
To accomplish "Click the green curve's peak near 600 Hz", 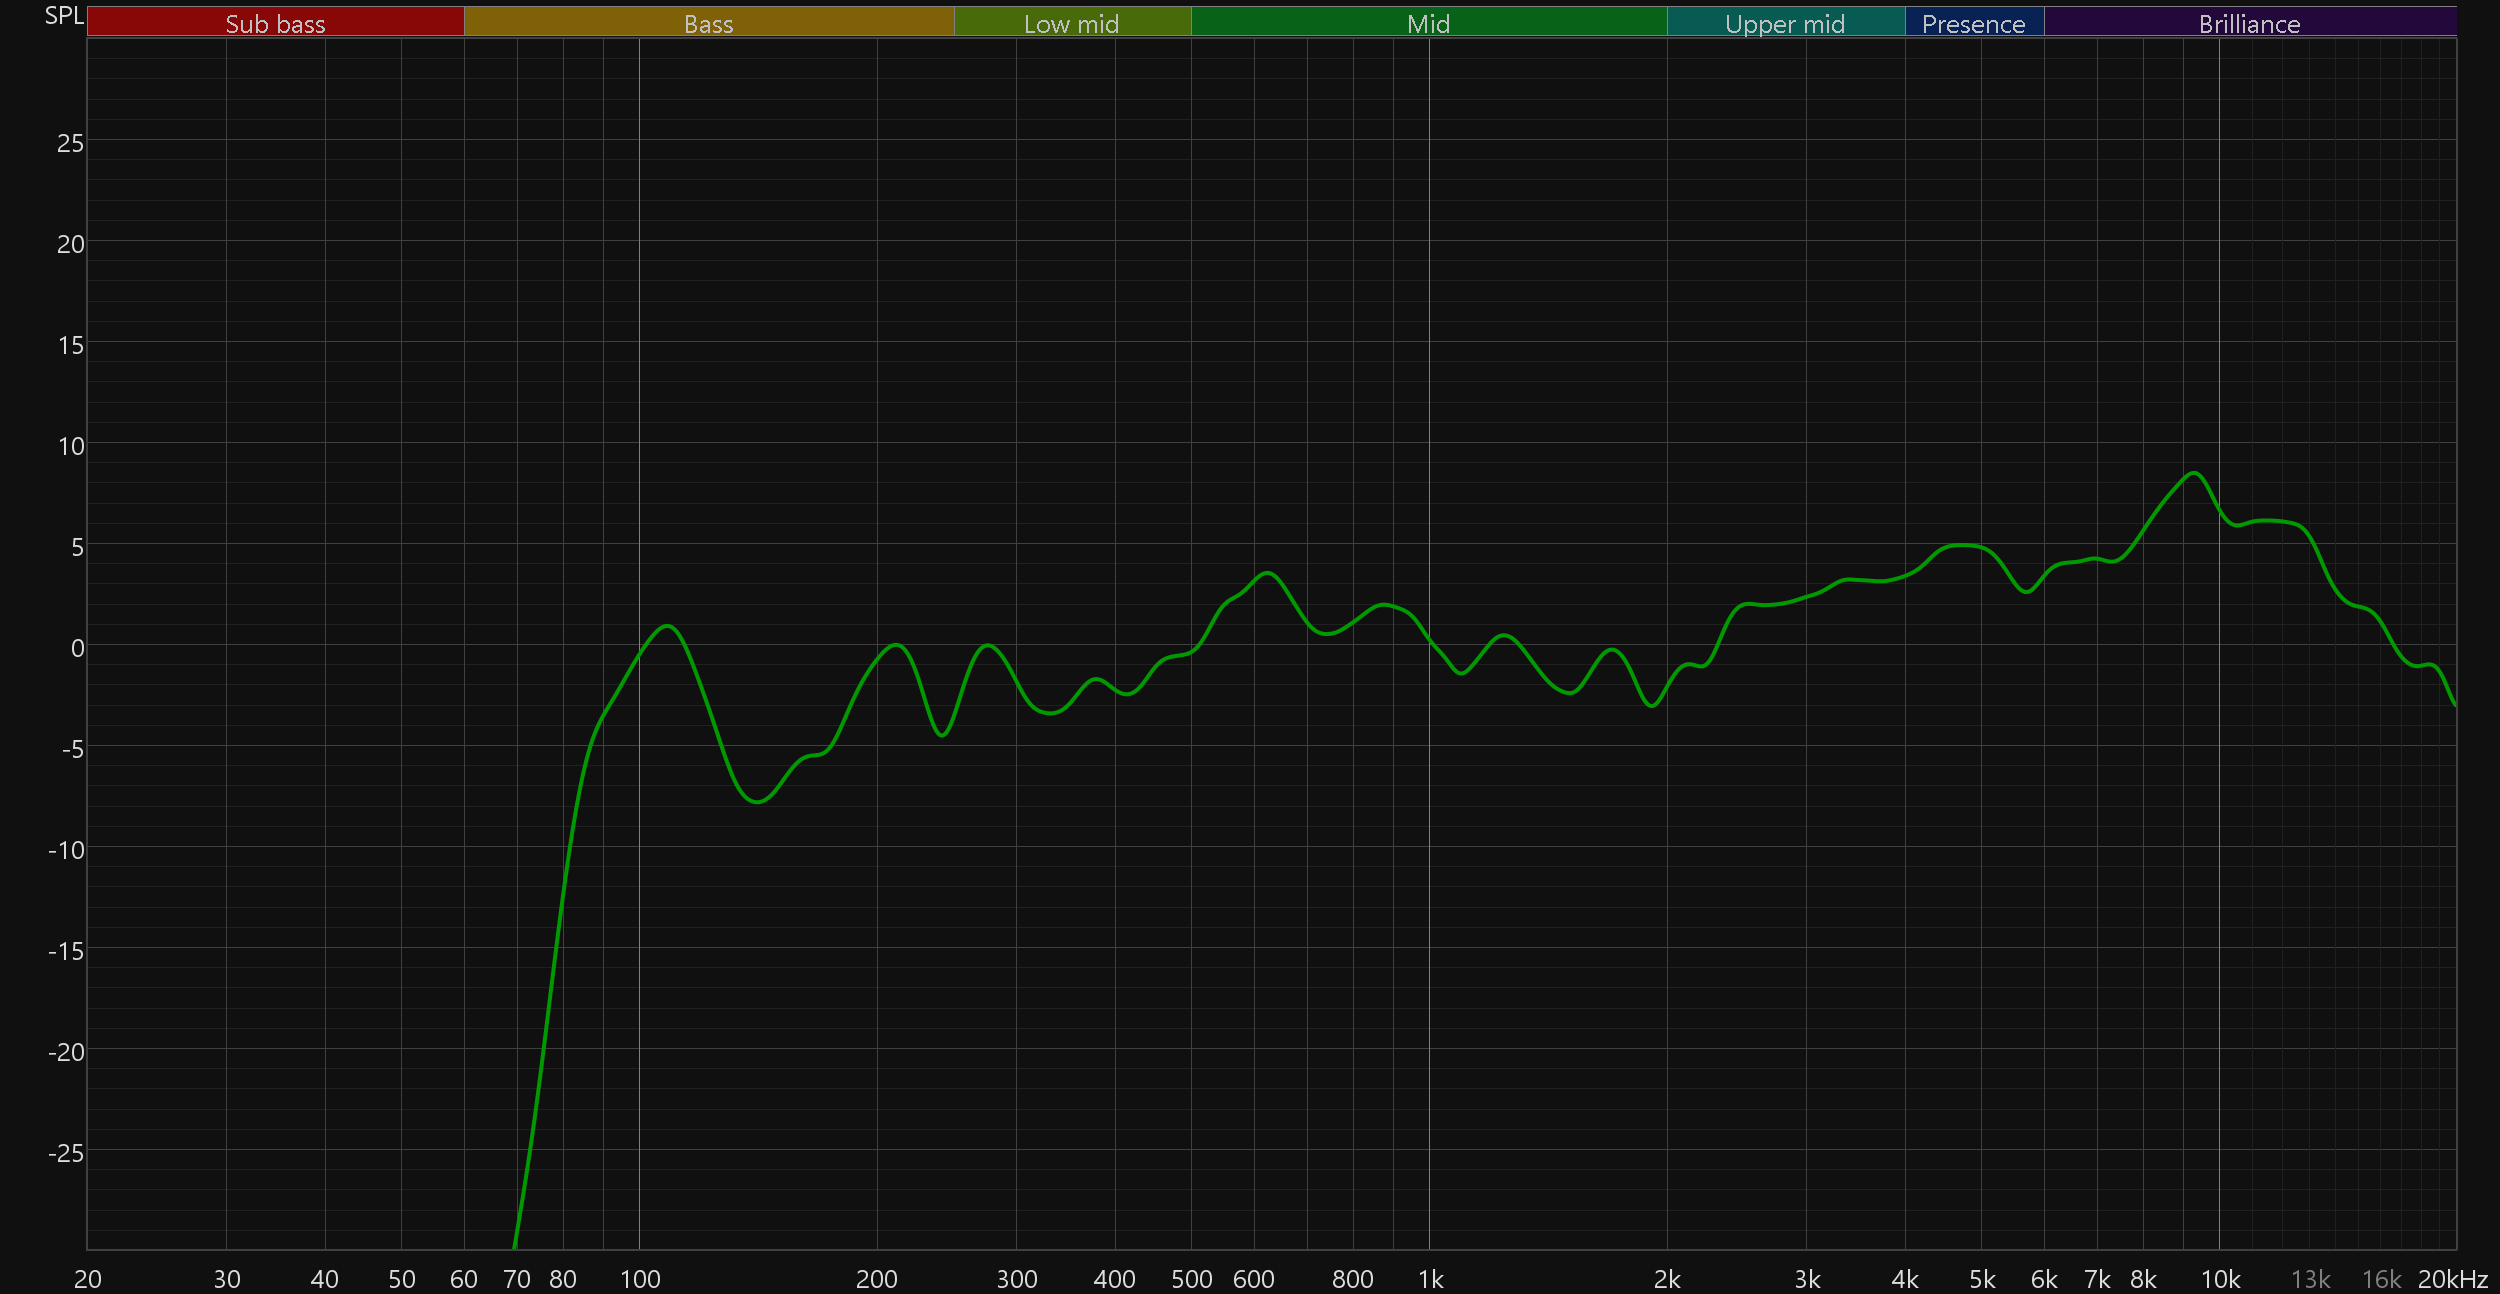I will point(1268,573).
